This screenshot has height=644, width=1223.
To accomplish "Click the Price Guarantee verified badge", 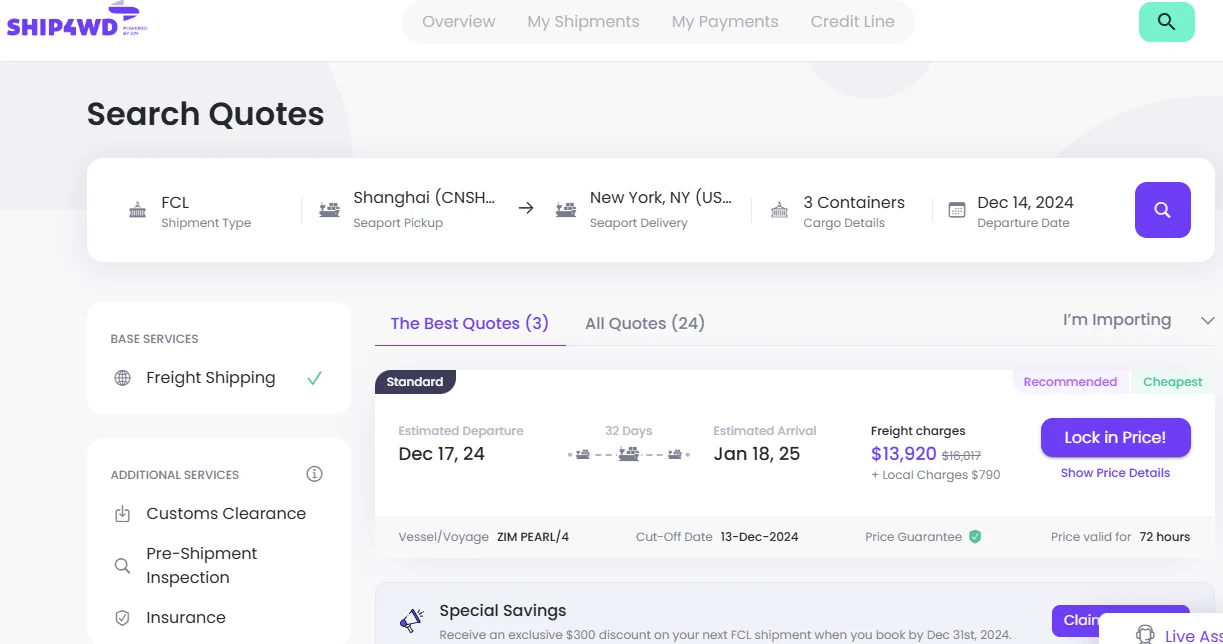I will (x=974, y=536).
